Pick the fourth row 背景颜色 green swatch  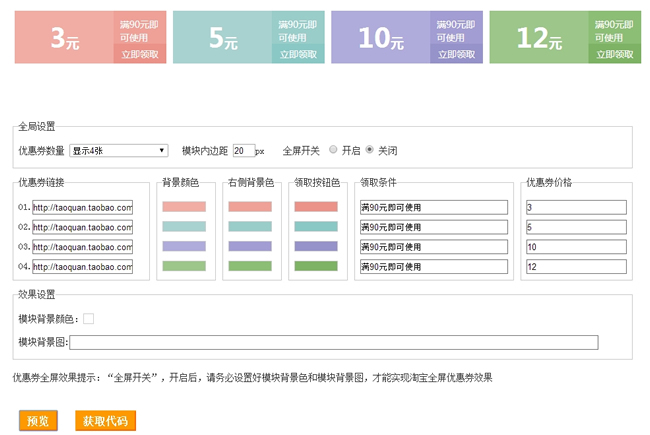pos(184,266)
